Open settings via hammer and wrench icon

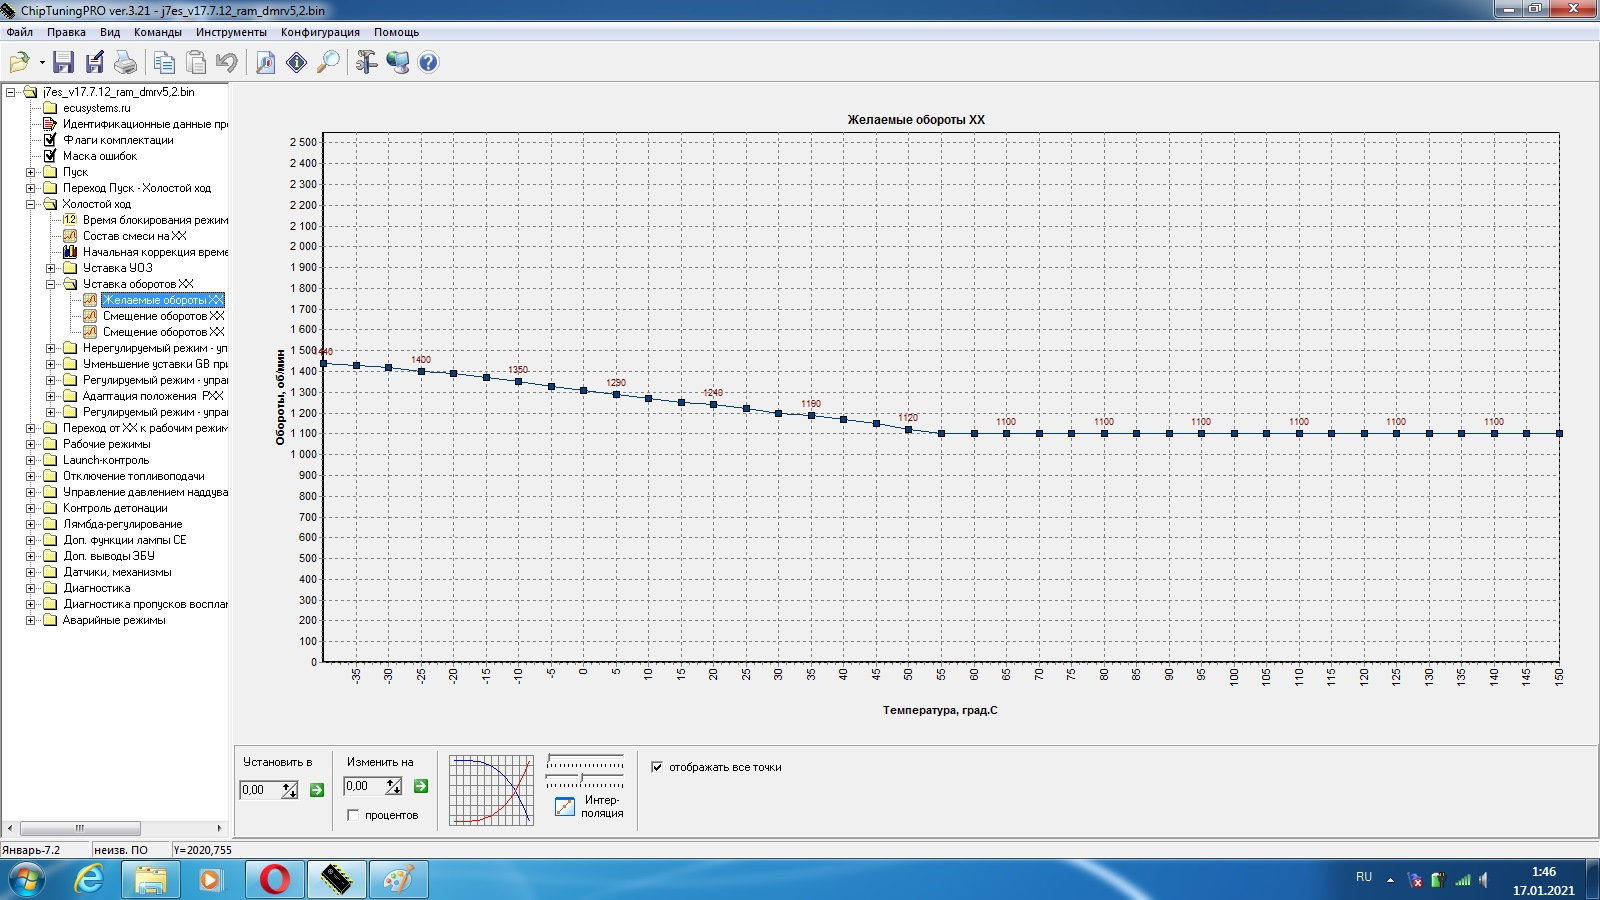(366, 63)
